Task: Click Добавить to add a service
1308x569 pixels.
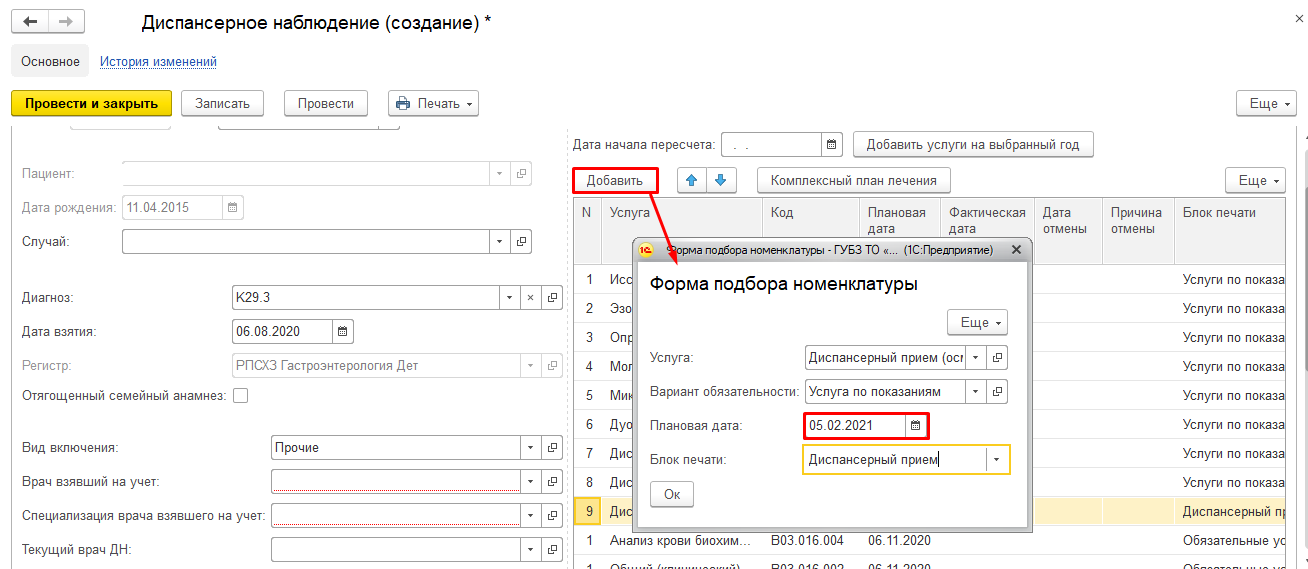Action: point(615,180)
